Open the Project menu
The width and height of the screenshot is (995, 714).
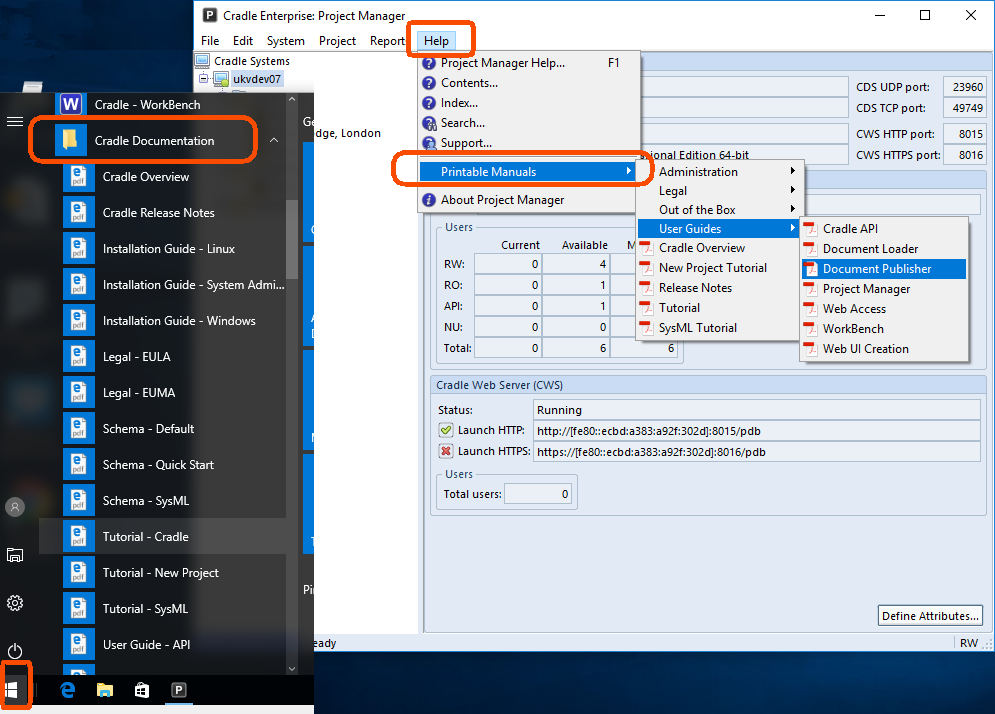tap(337, 41)
